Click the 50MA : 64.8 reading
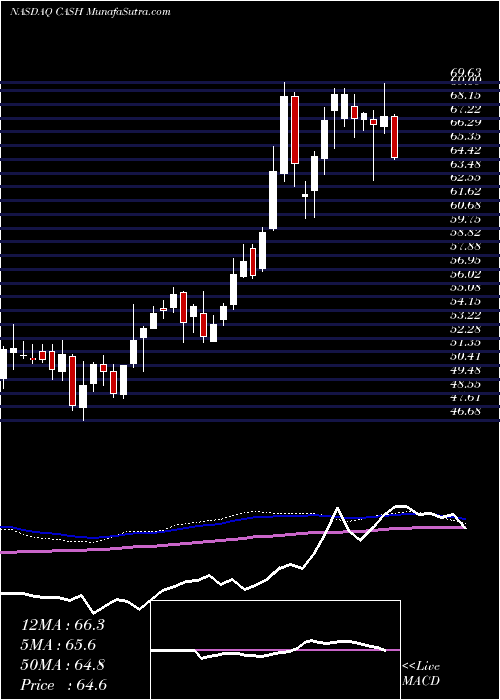 [63, 665]
